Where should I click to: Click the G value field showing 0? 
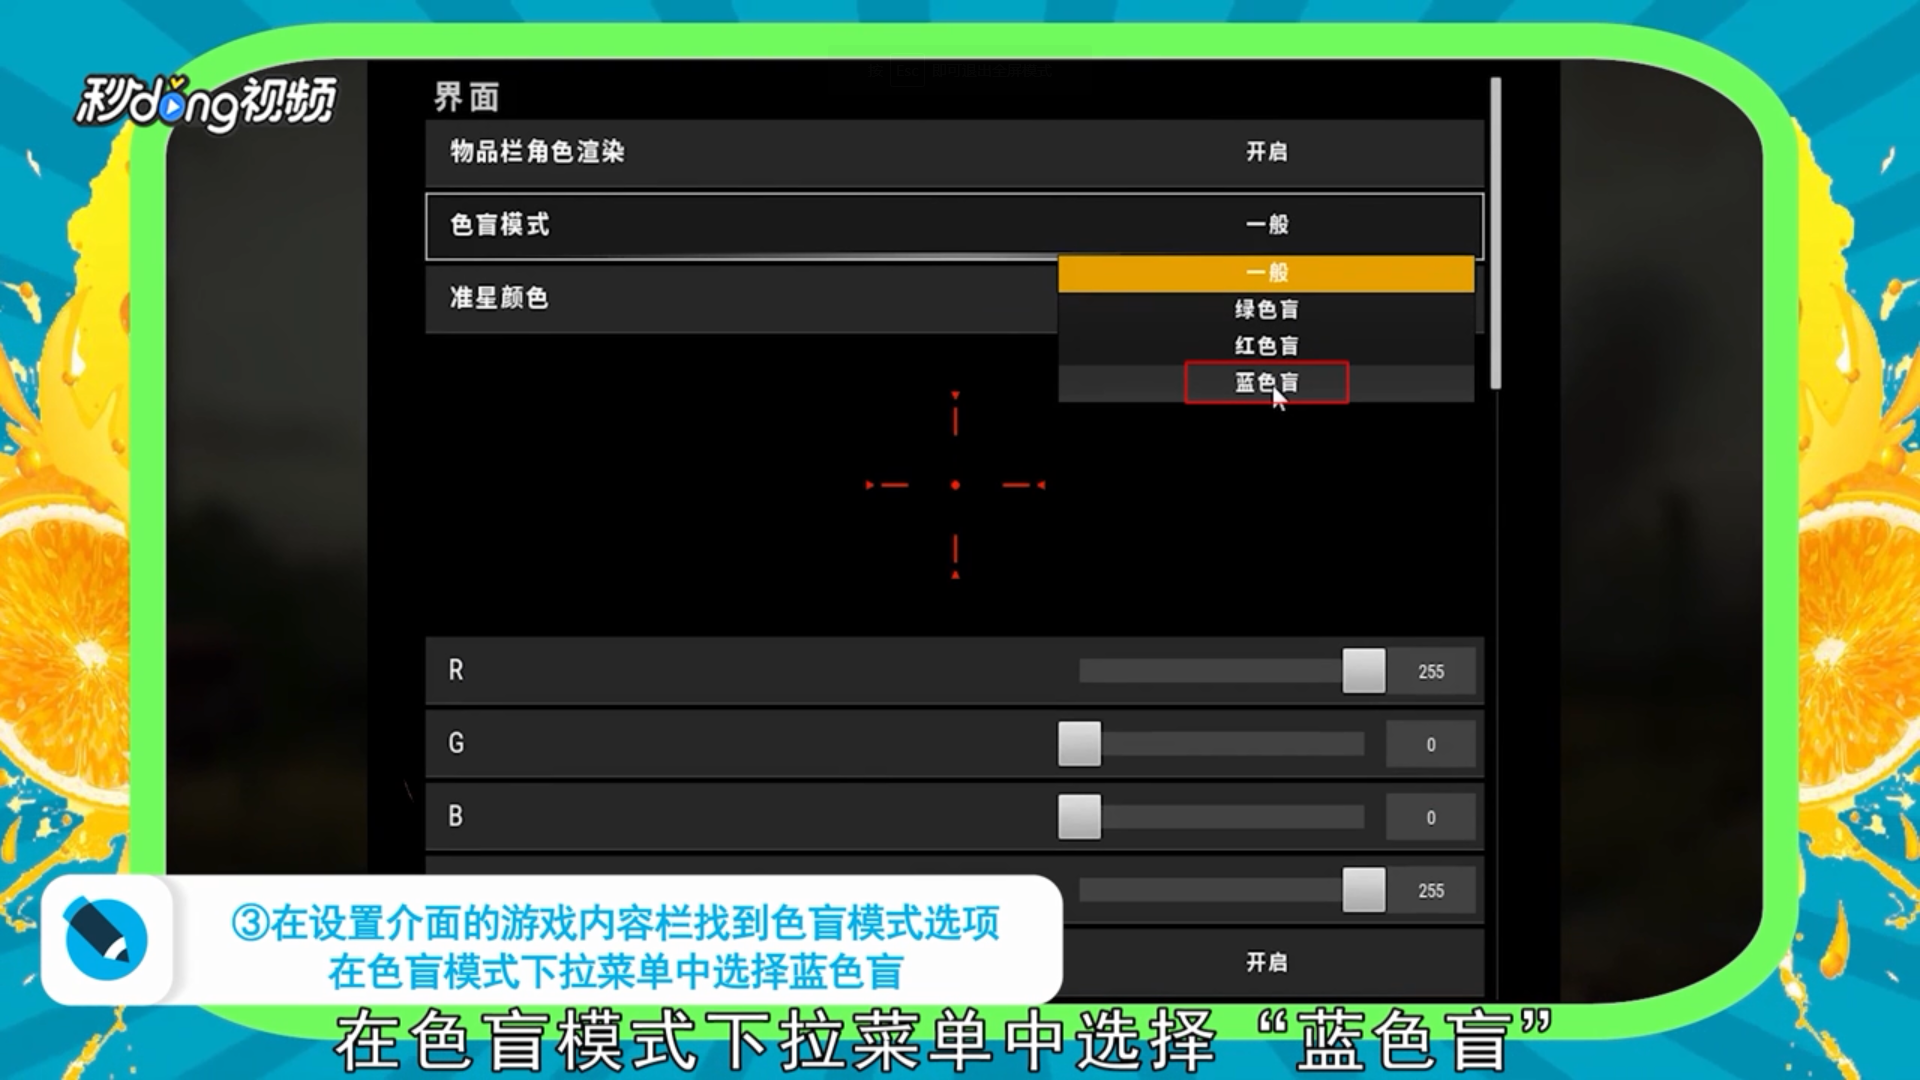tap(1430, 744)
